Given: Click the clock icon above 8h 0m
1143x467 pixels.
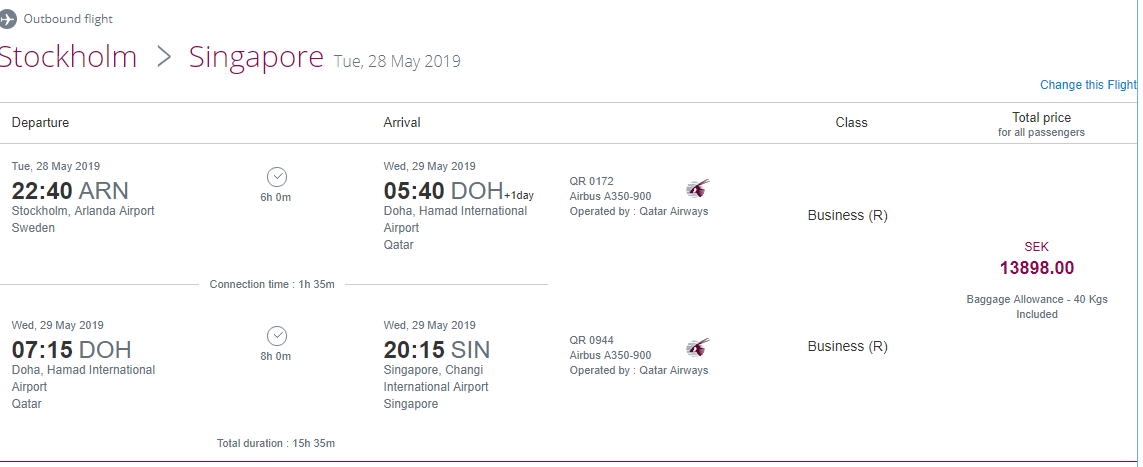Looking at the screenshot, I should point(277,336).
